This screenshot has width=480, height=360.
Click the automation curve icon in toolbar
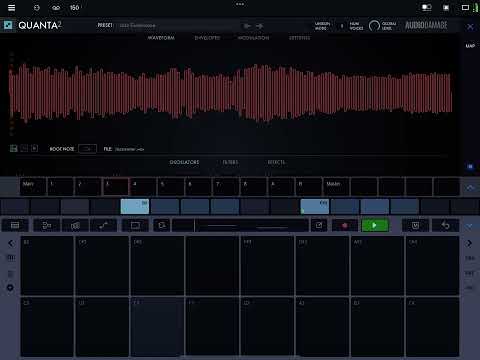coord(103,226)
